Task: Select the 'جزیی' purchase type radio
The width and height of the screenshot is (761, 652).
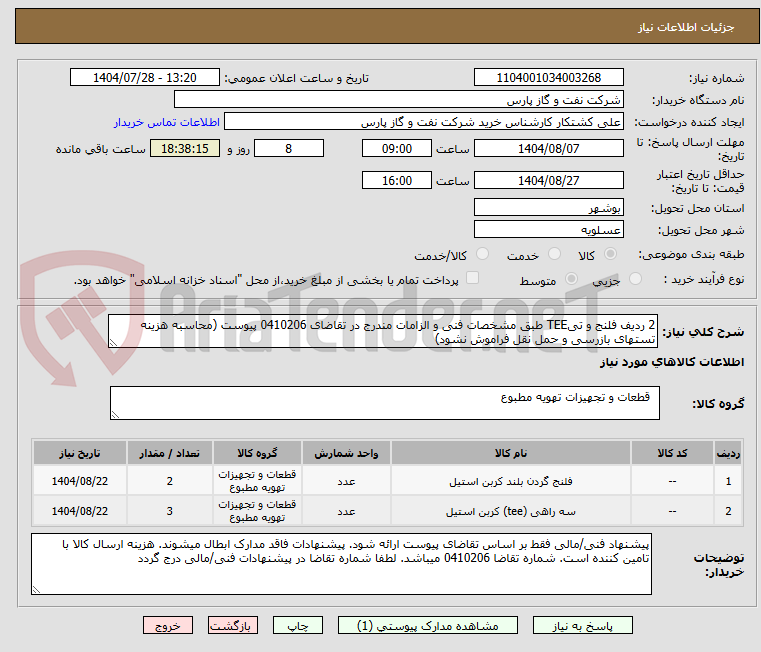Action: [x=637, y=280]
